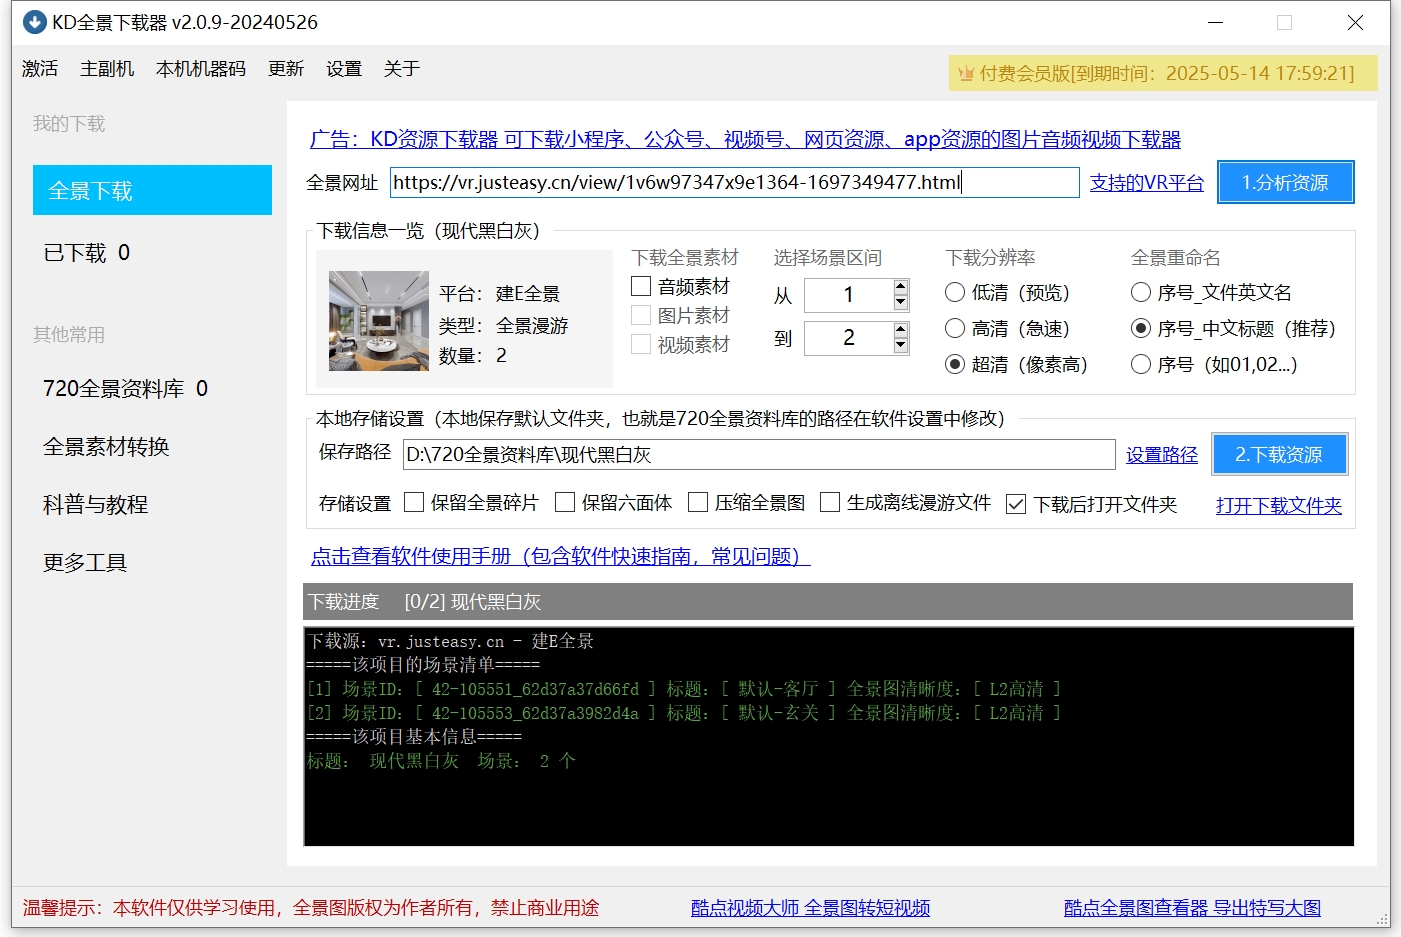Click the 全景网址 URL input field
The image size is (1401, 937).
(x=733, y=183)
